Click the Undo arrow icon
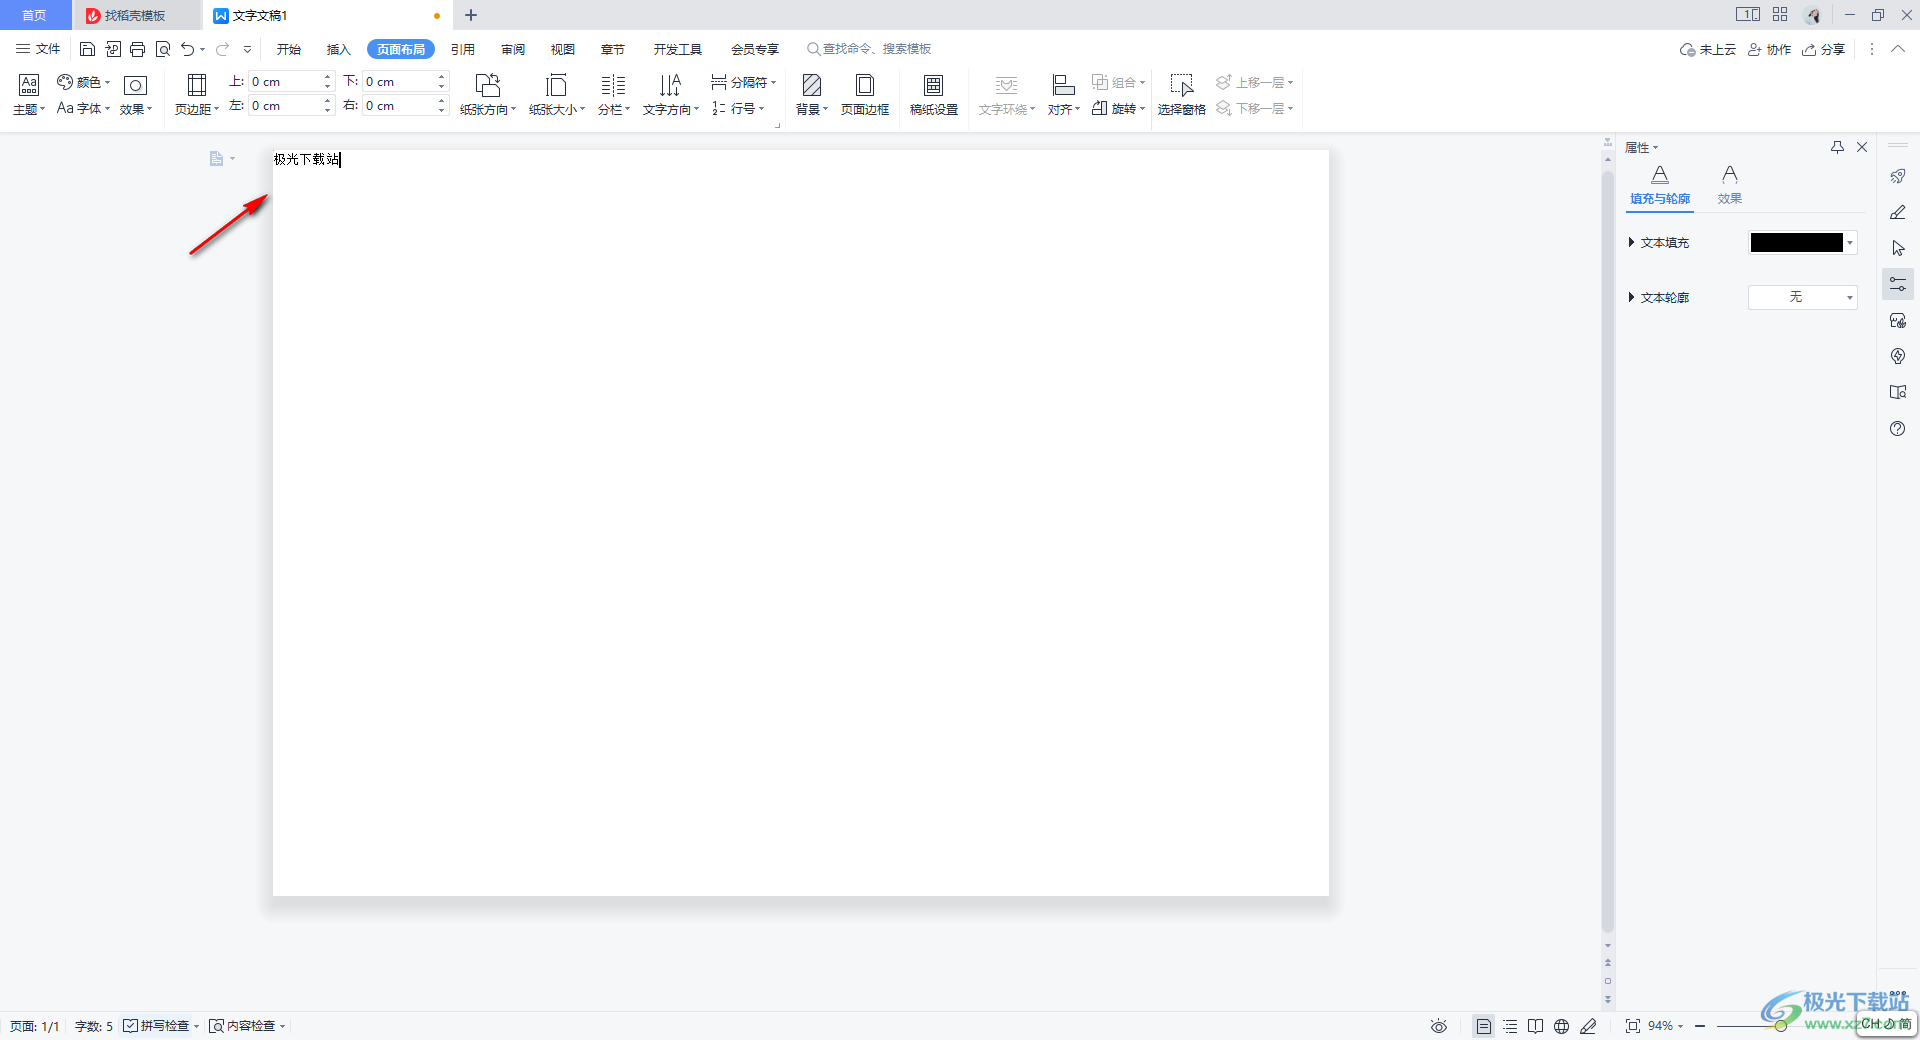 pyautogui.click(x=187, y=49)
